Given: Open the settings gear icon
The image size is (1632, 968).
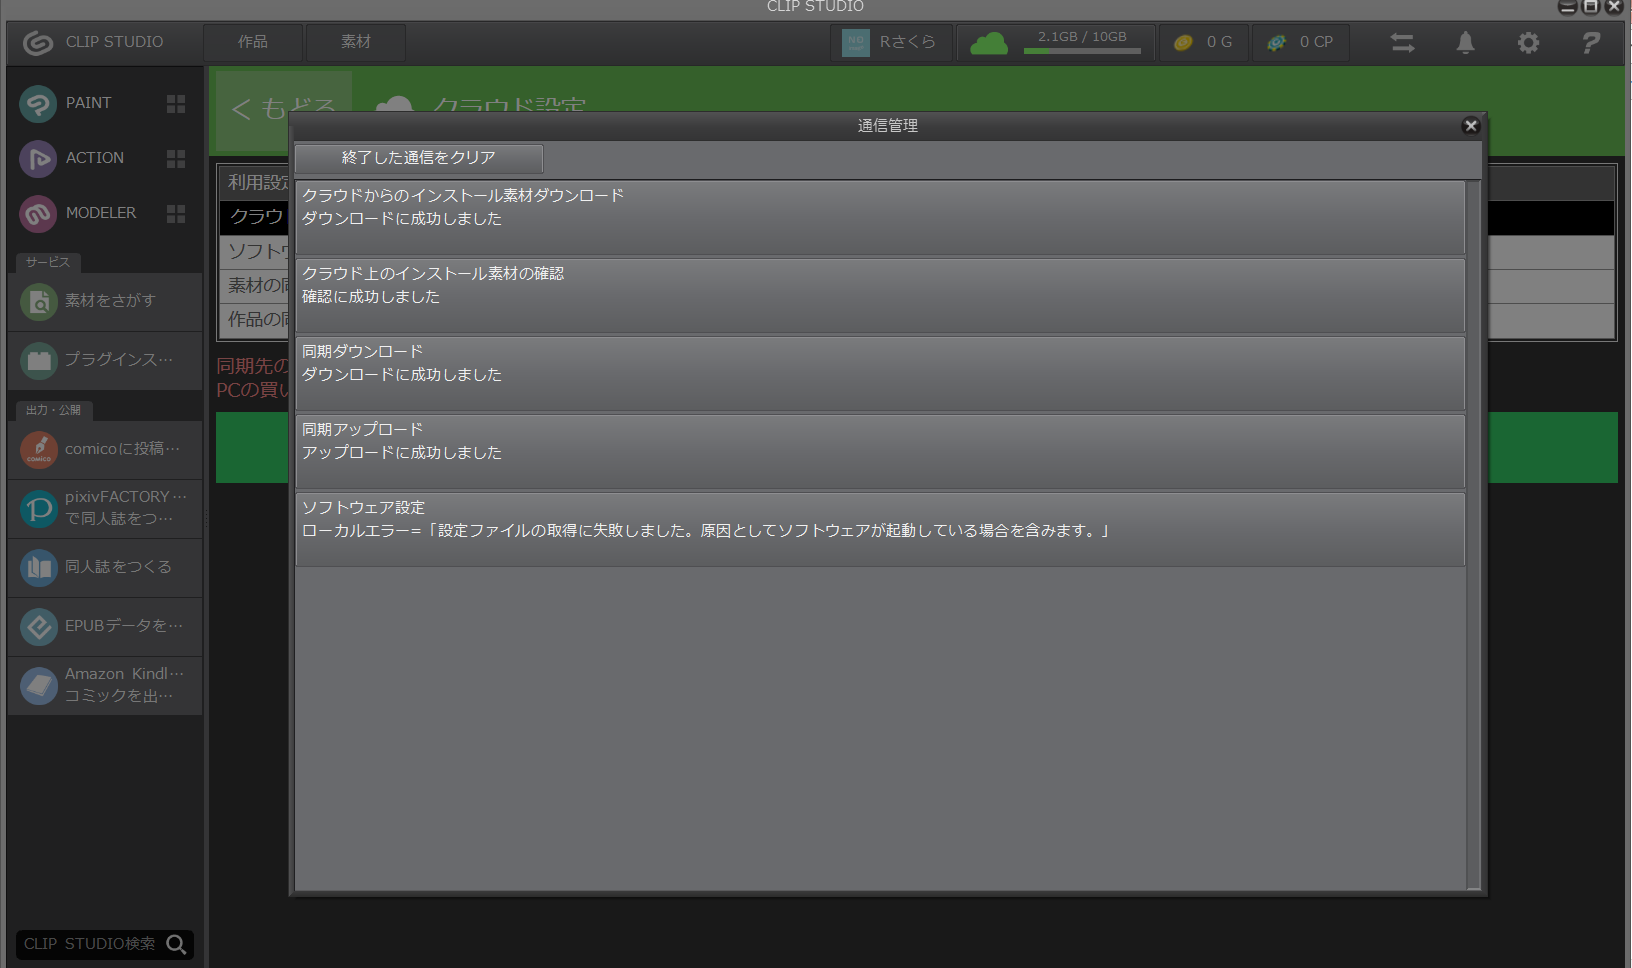Looking at the screenshot, I should point(1528,43).
